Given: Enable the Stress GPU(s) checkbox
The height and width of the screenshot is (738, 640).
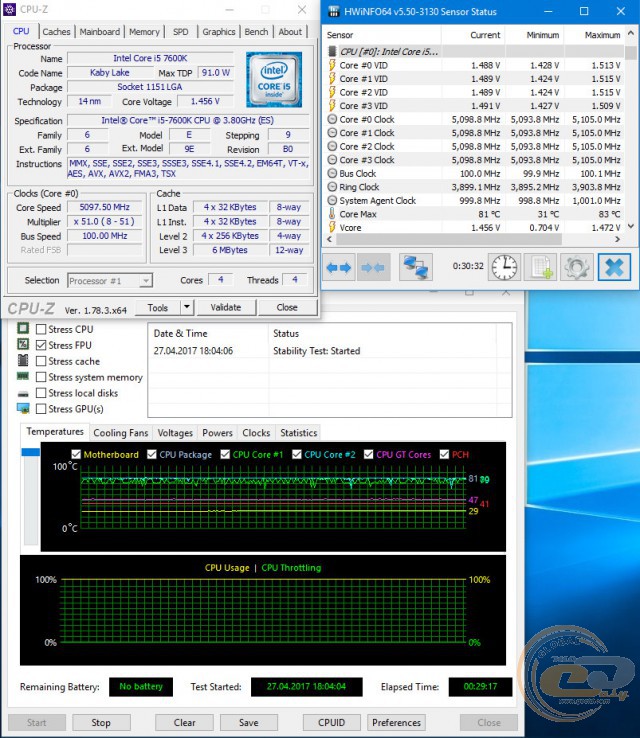Looking at the screenshot, I should pos(41,409).
